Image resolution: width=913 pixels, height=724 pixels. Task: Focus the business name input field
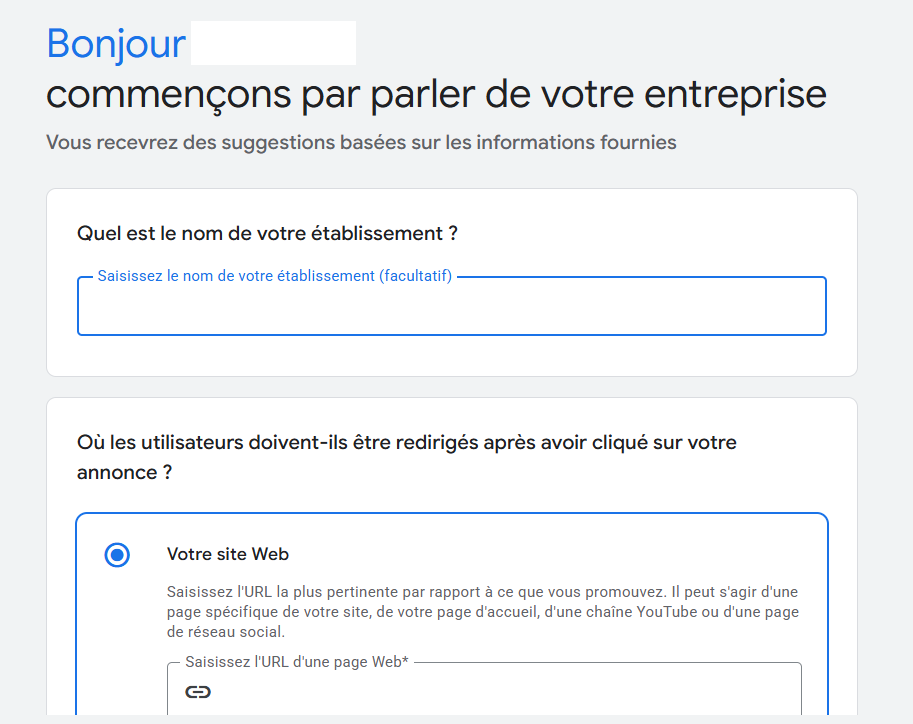tap(451, 308)
